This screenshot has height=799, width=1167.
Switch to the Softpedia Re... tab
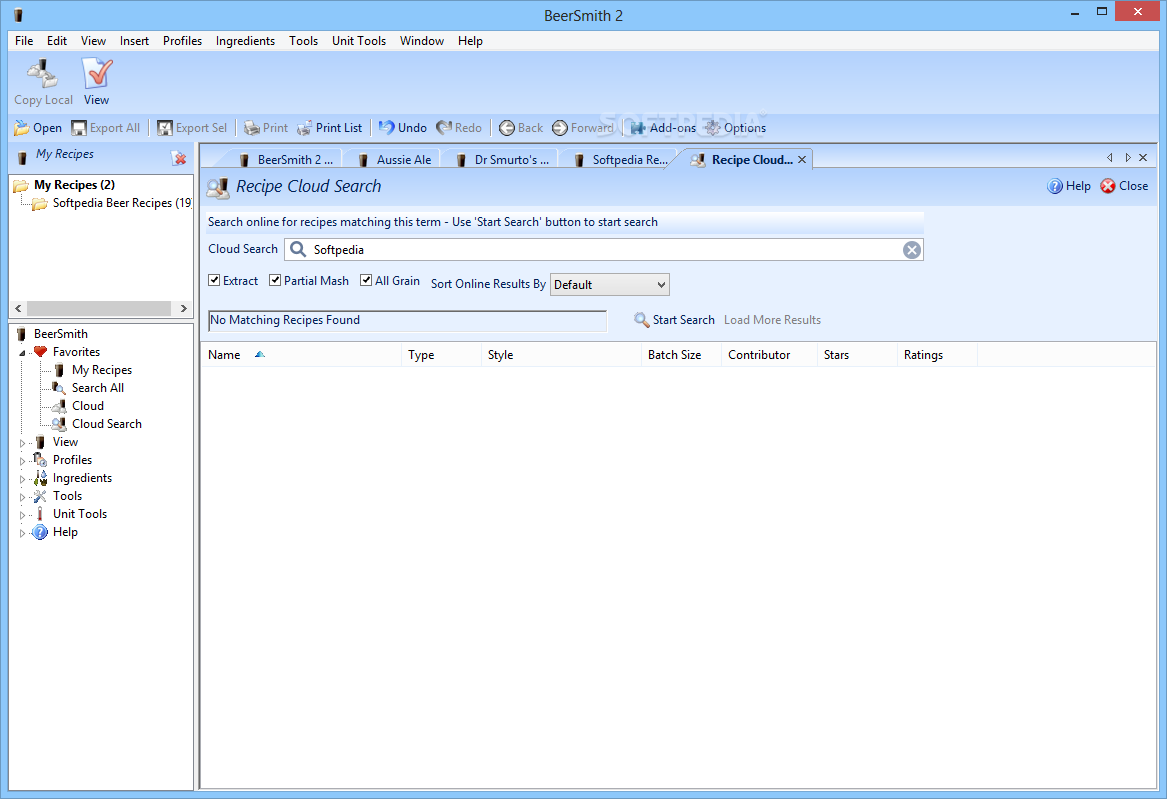621,159
